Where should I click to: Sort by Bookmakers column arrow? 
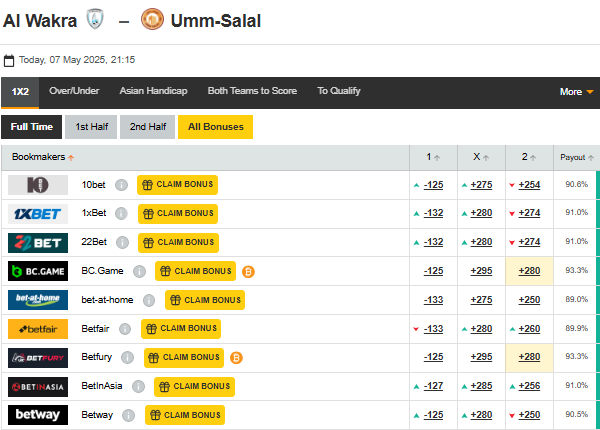pos(71,158)
